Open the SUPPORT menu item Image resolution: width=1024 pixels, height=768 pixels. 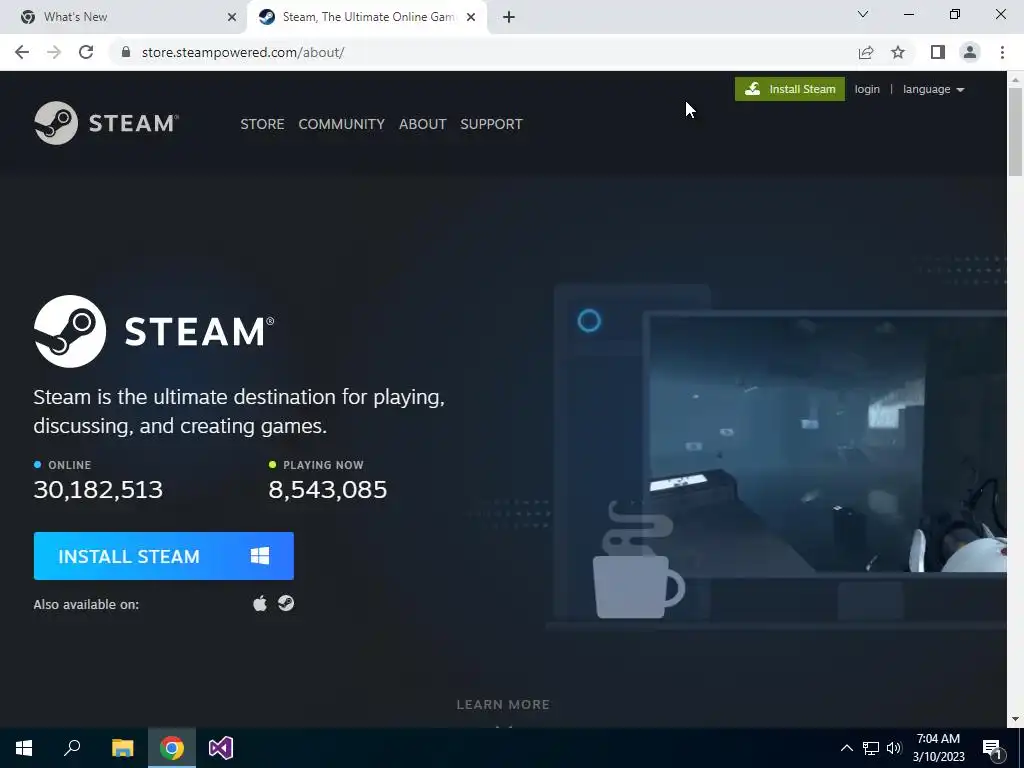click(x=491, y=124)
